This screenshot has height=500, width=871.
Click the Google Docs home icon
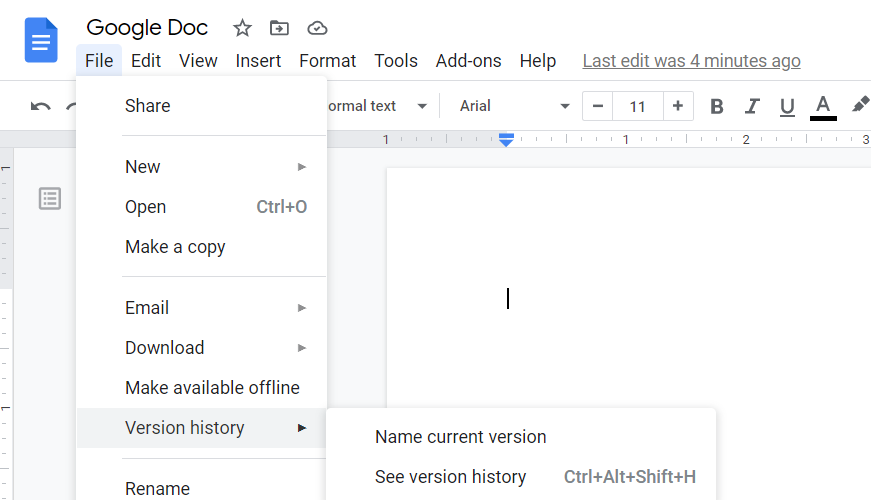tap(41, 40)
